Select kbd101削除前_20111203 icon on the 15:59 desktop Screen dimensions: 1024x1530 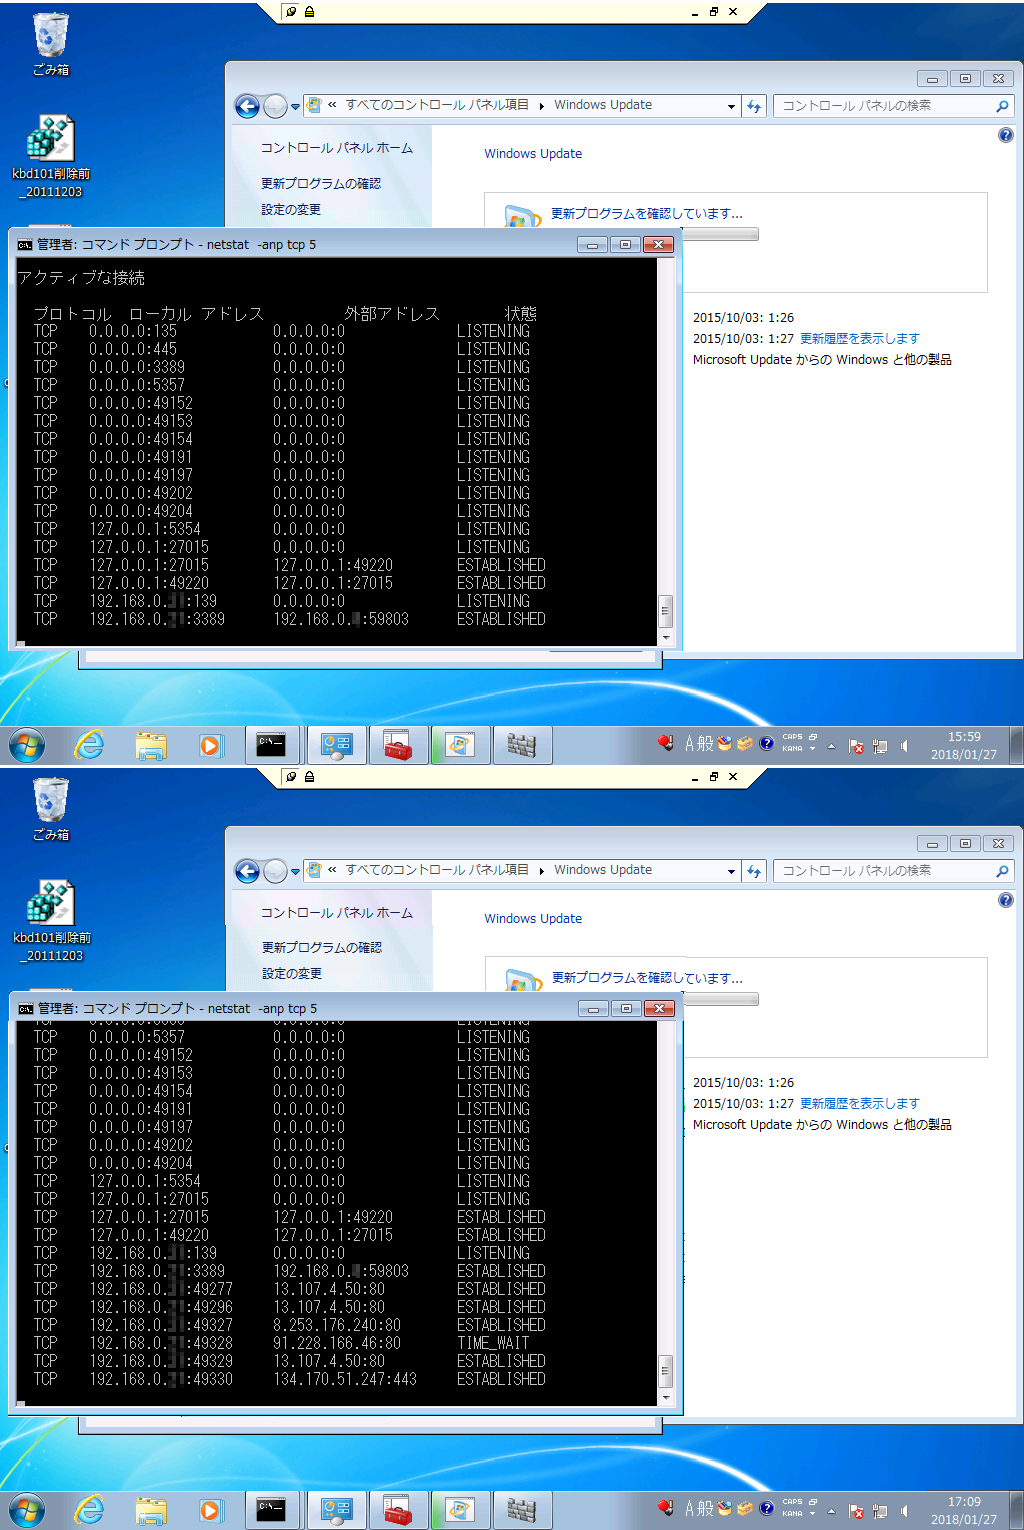[x=51, y=156]
